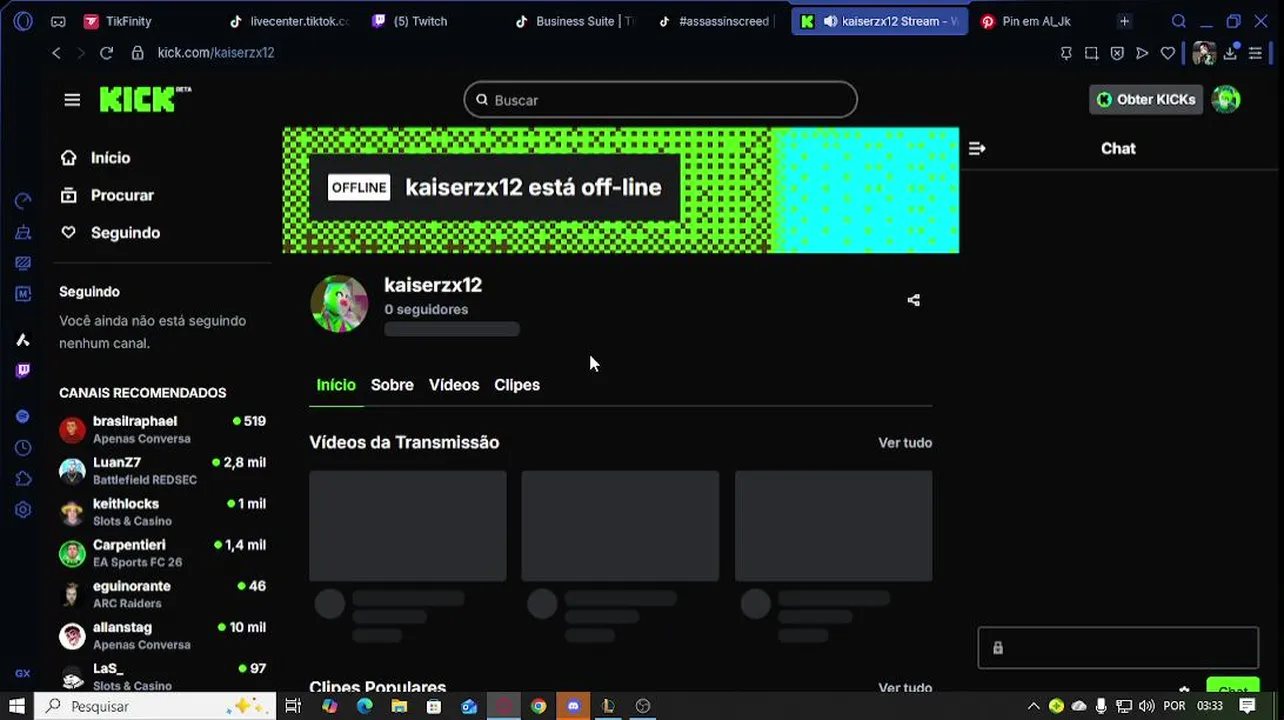Open a new browser tab
This screenshot has height=720, width=1284.
coord(1124,21)
